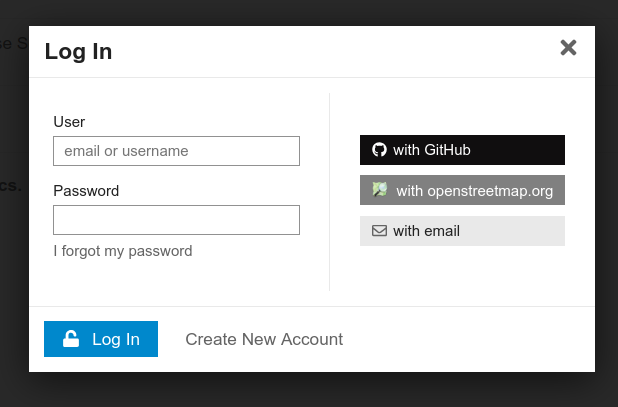Click the blue Log In button
The image size is (618, 407).
tap(101, 339)
